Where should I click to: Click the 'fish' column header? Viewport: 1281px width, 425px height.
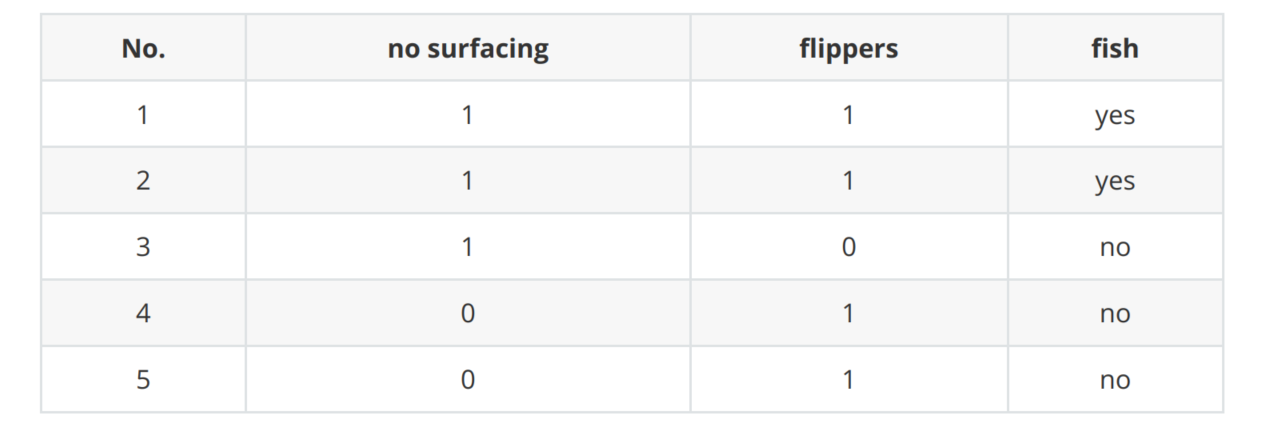click(x=1114, y=48)
